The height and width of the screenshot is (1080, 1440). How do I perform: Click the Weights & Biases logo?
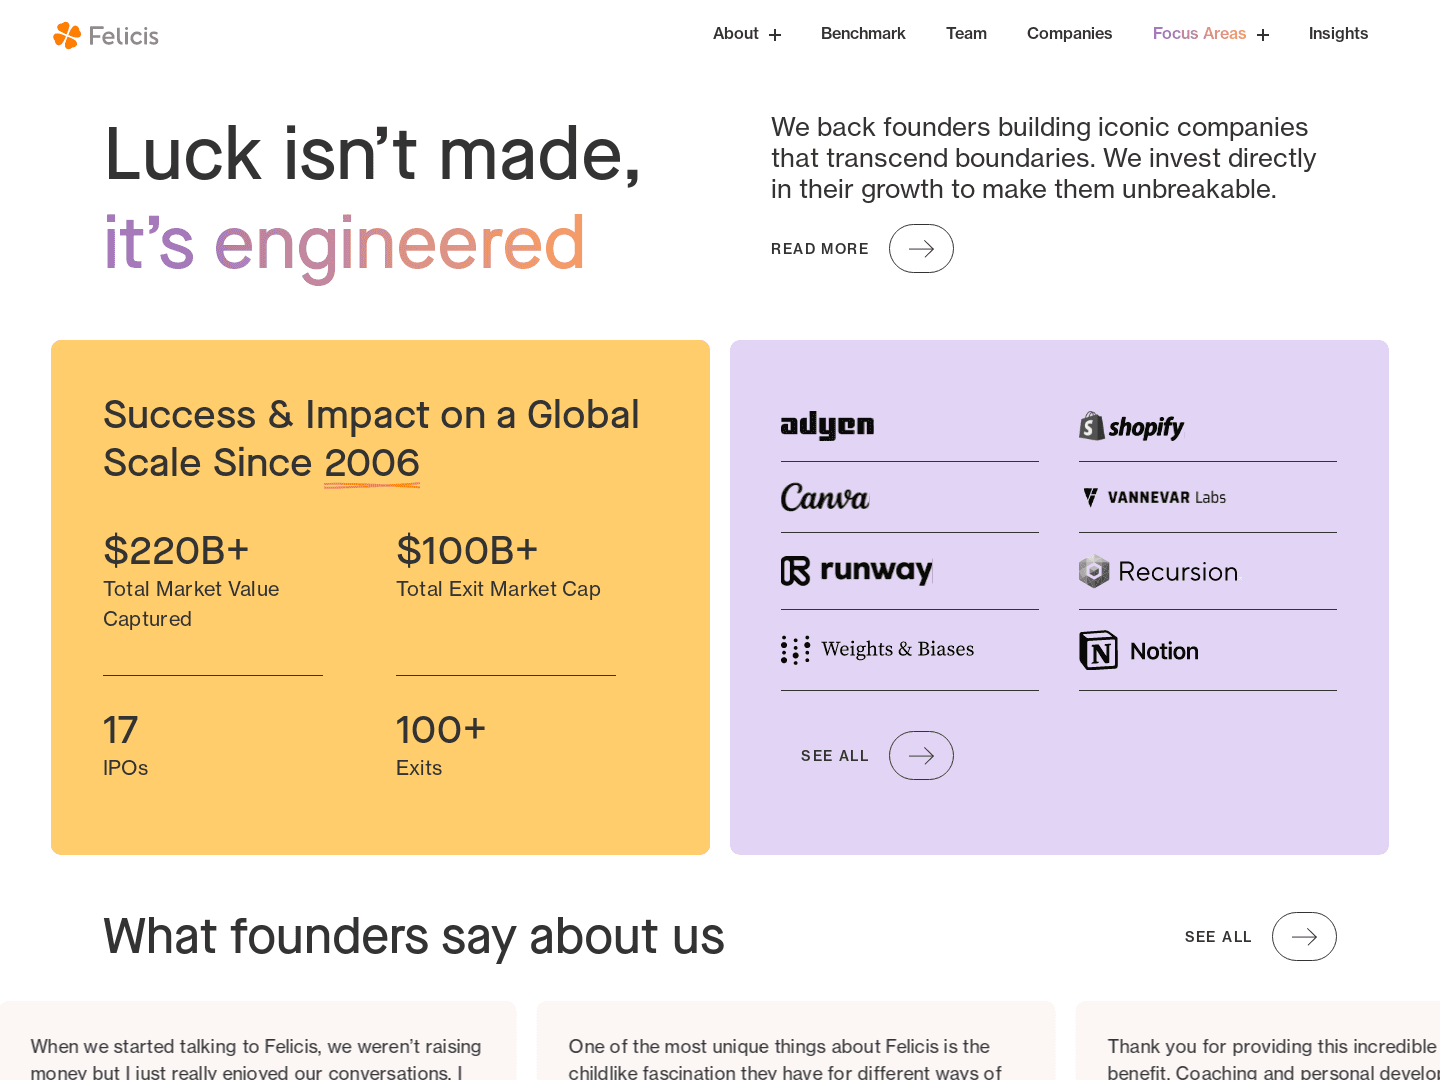pos(877,649)
